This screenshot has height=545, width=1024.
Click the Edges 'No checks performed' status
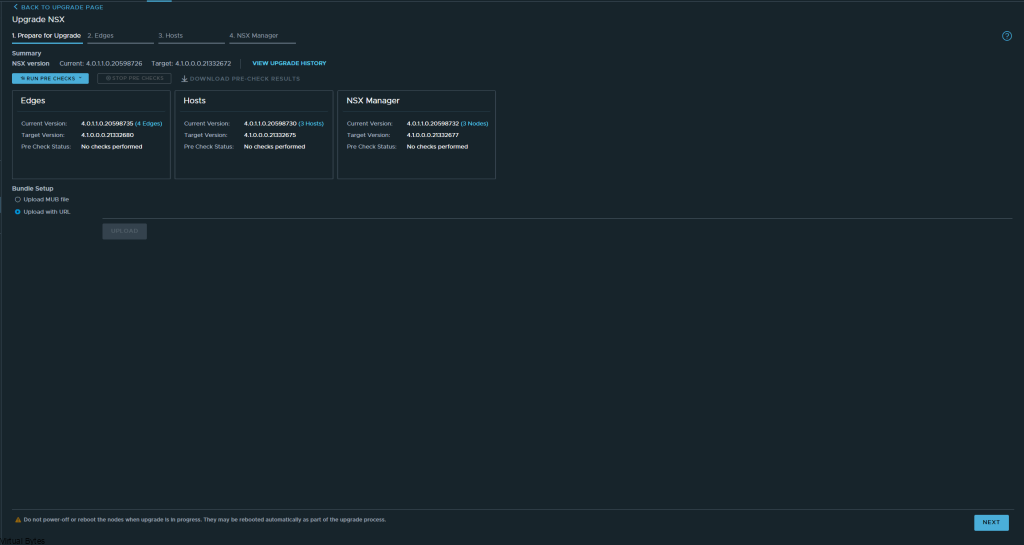112,147
